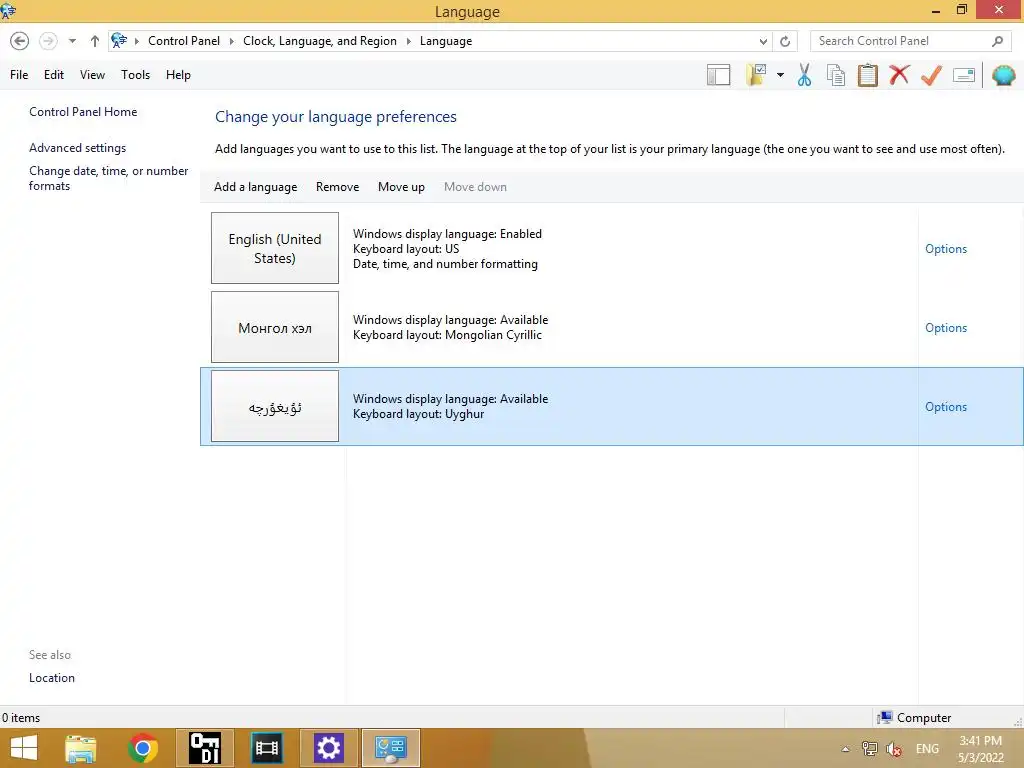The width and height of the screenshot is (1024, 768).
Task: Click Add a language
Action: [x=255, y=187]
